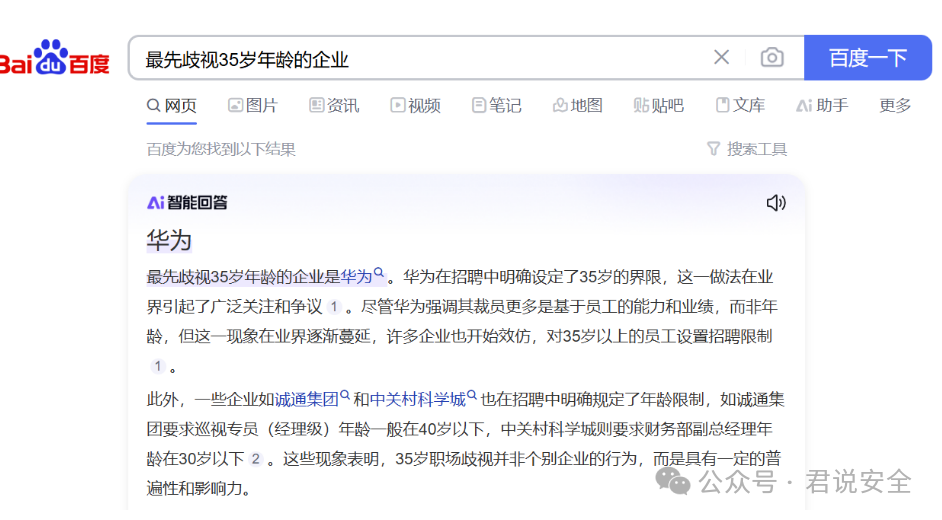Click citation 1 after 招聘限制
The height and width of the screenshot is (520, 942).
click(157, 366)
